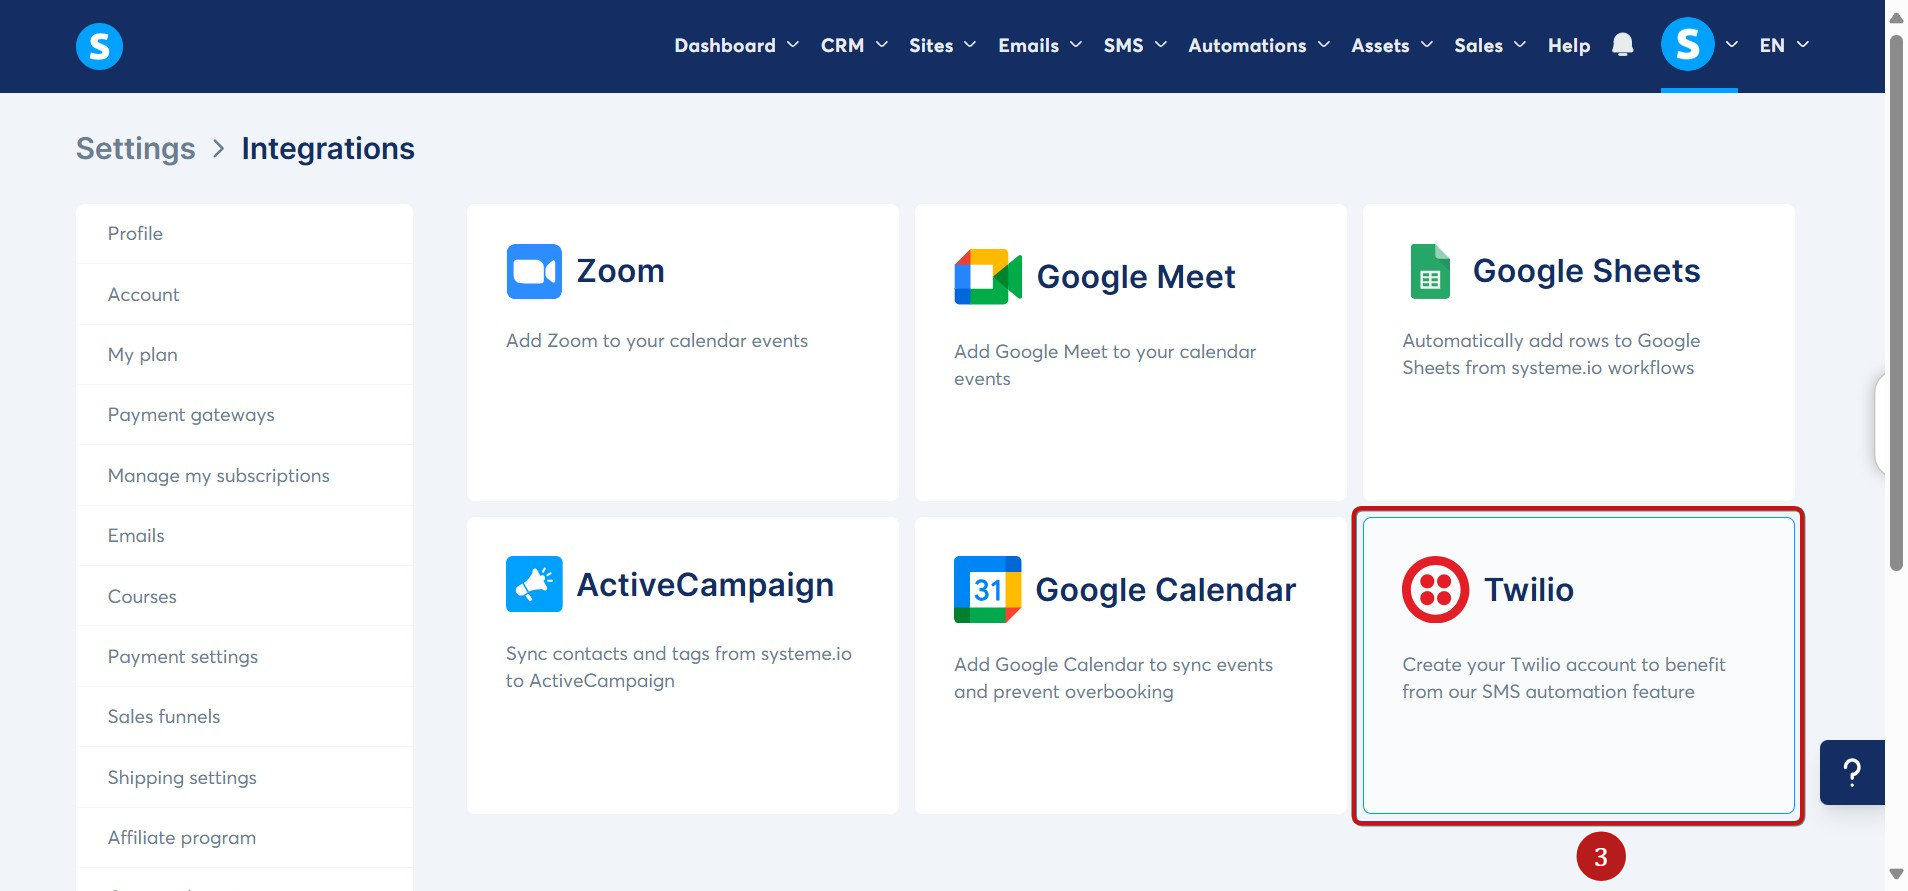Click the systeme.io logo in header
Viewport: 1908px width, 891px height.
pyautogui.click(x=99, y=46)
